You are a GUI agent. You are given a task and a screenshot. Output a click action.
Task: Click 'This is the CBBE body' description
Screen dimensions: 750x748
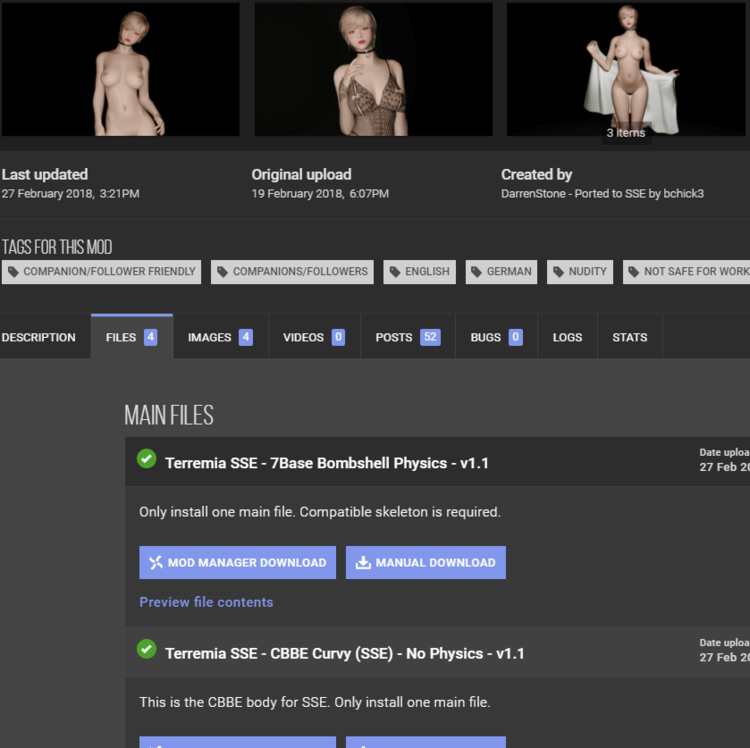(x=315, y=702)
